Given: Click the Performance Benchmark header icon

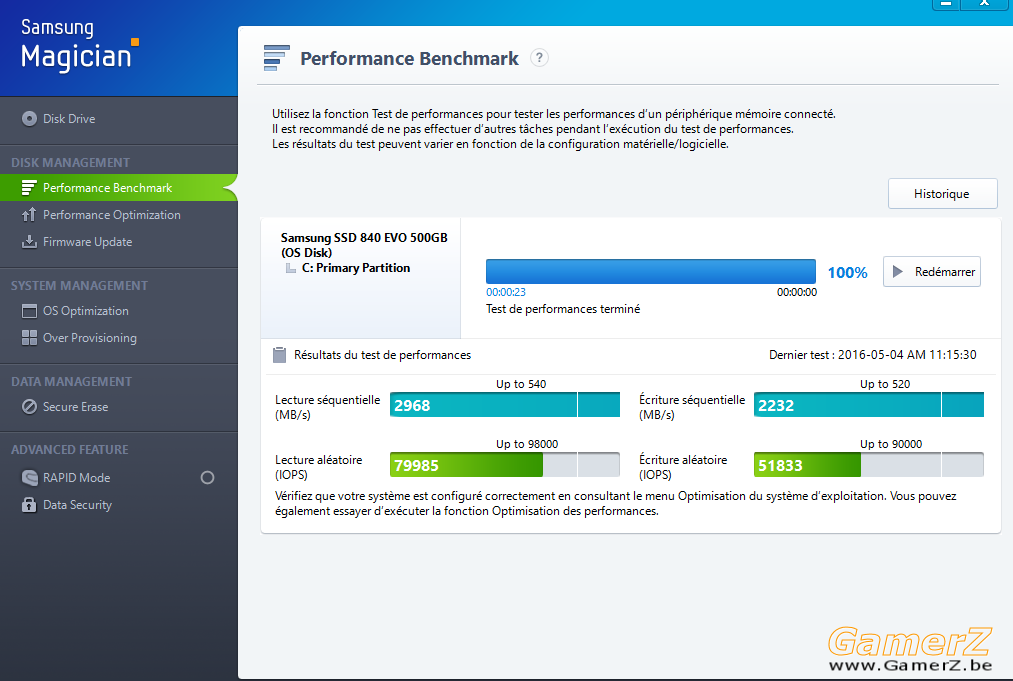Looking at the screenshot, I should click(x=277, y=58).
